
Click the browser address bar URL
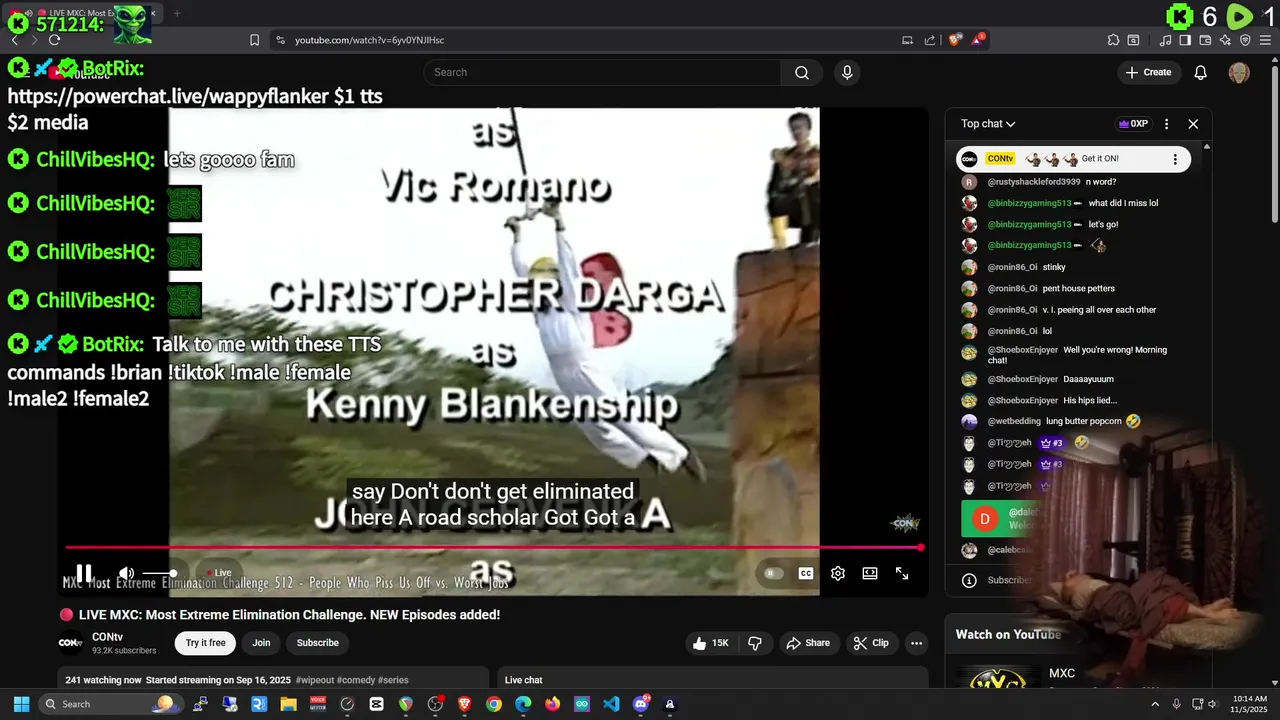pyautogui.click(x=369, y=40)
